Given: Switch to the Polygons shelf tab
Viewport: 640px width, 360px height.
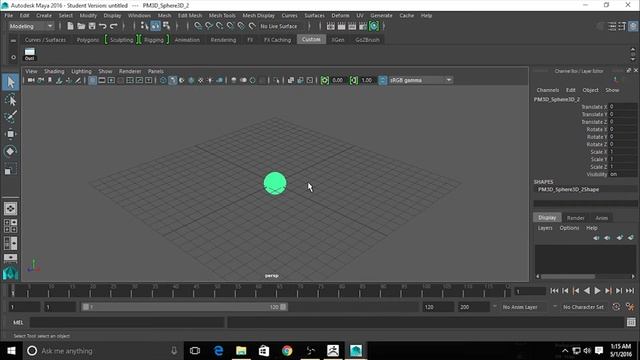Looking at the screenshot, I should coord(88,40).
